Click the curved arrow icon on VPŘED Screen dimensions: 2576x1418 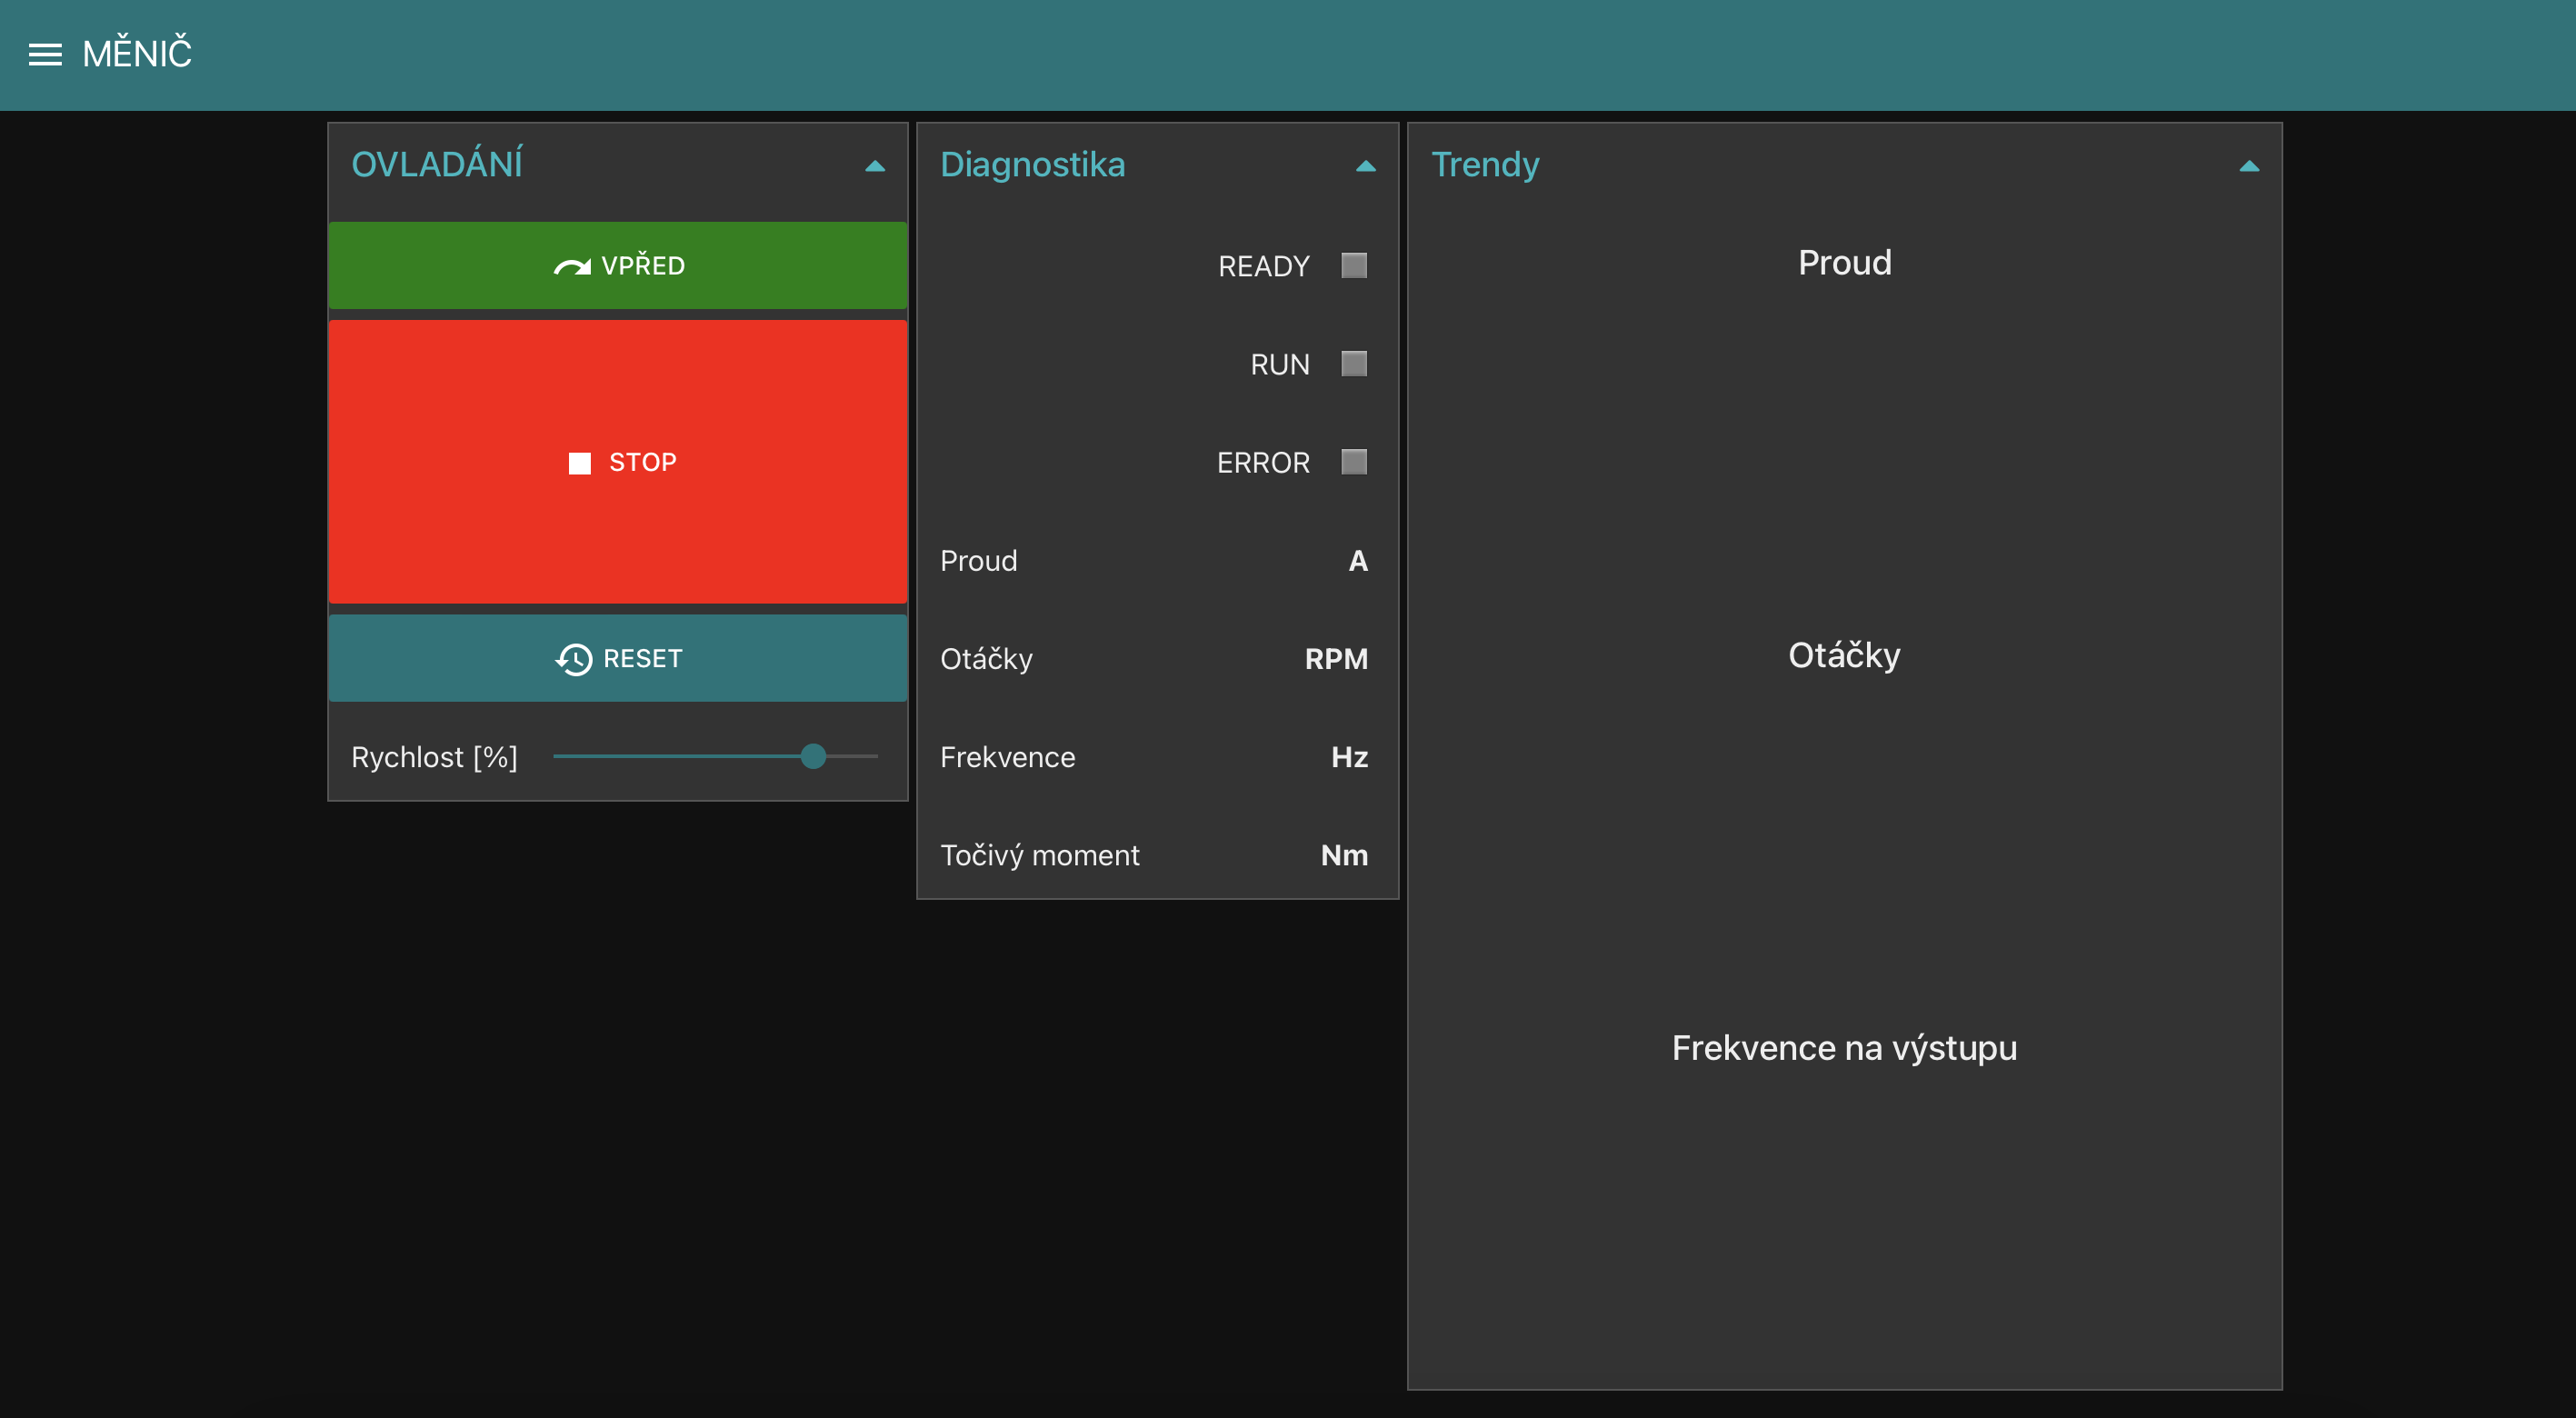(x=572, y=266)
